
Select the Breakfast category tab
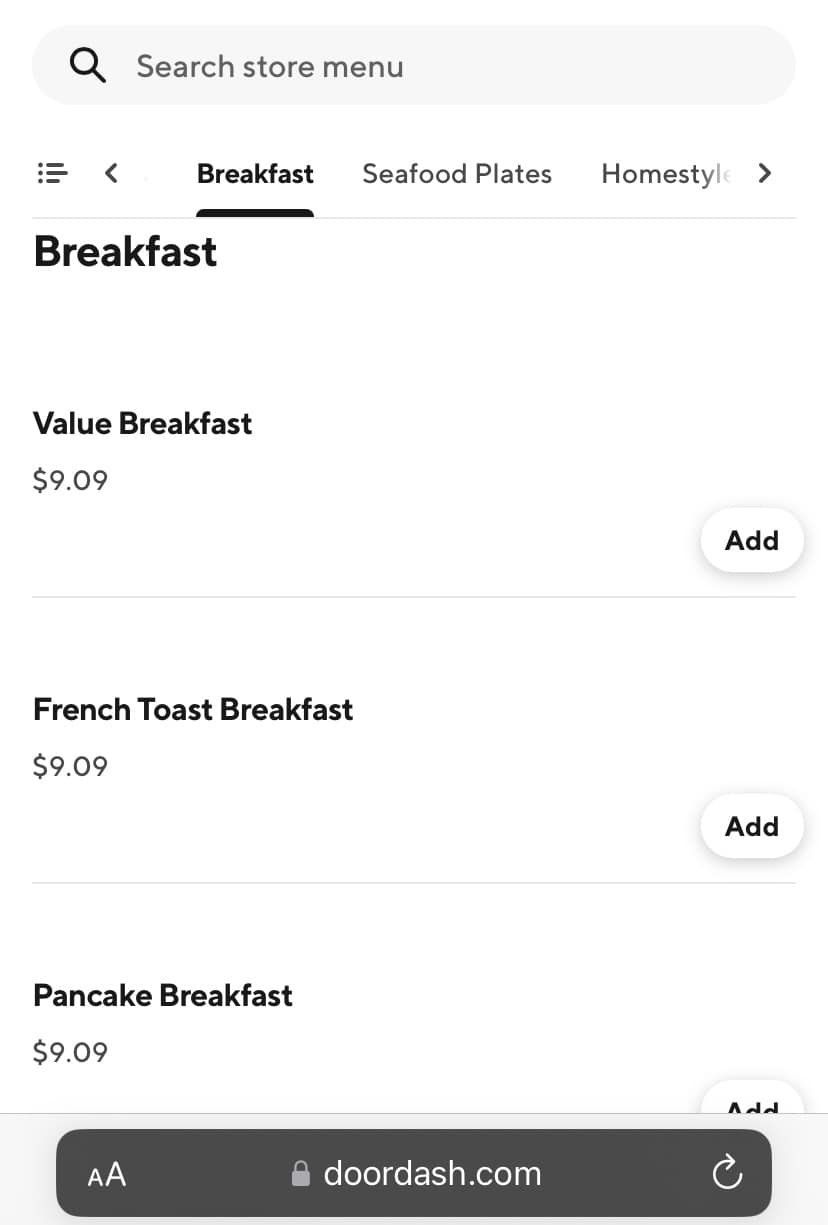coord(255,174)
